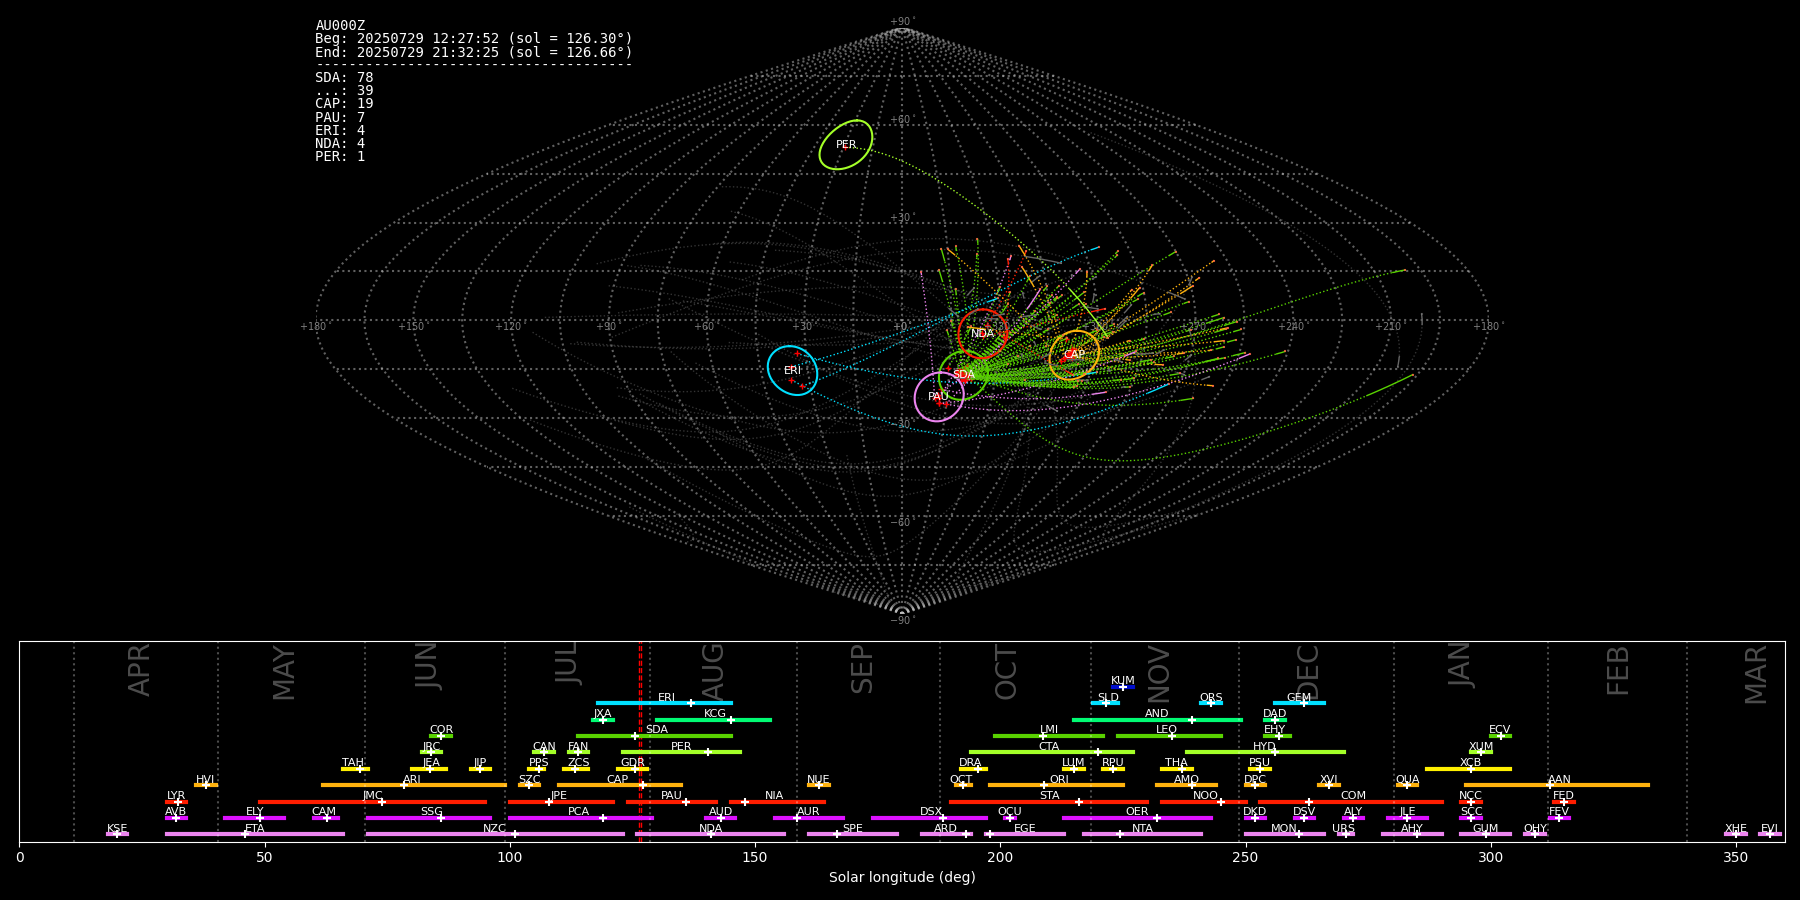Click the red dashed current solar longitude marker
The image size is (1800, 900).
(x=641, y=741)
